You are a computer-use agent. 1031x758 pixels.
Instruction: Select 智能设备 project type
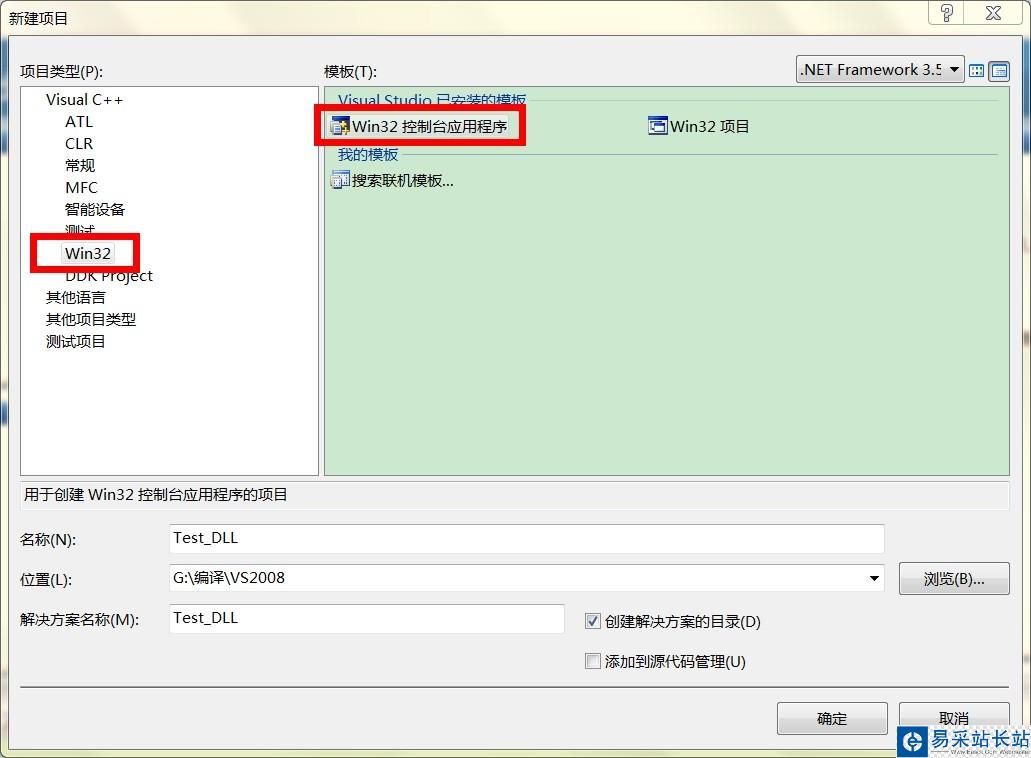click(x=95, y=209)
